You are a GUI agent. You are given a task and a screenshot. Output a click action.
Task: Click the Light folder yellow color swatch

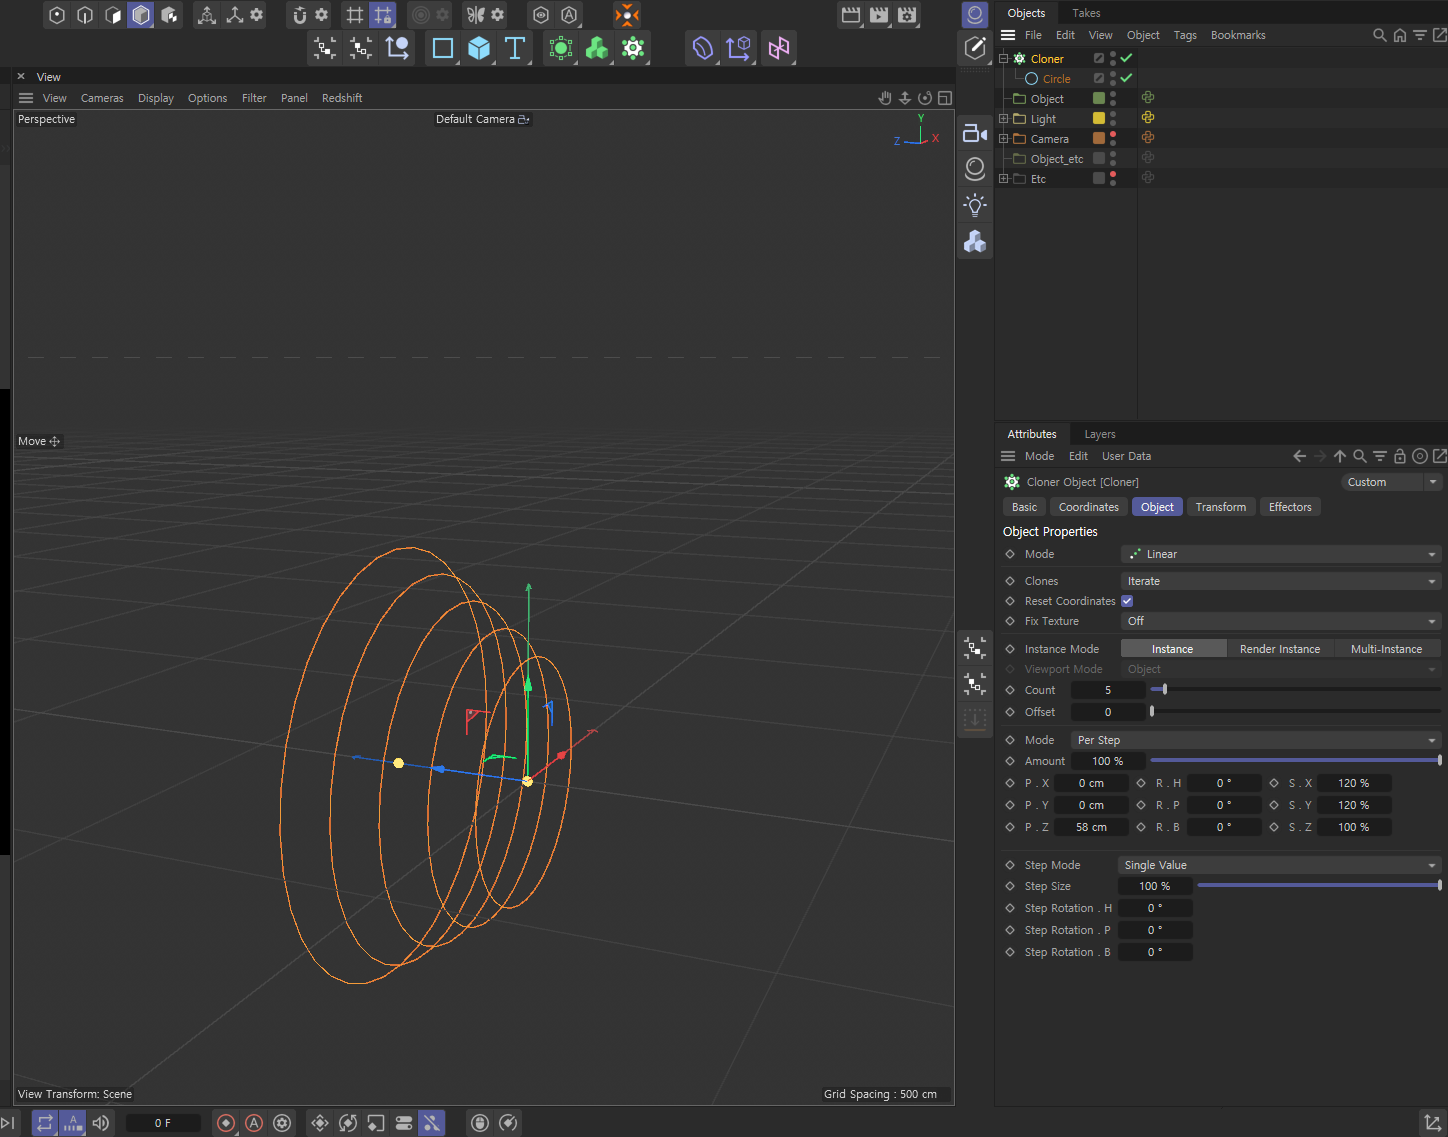(1099, 118)
